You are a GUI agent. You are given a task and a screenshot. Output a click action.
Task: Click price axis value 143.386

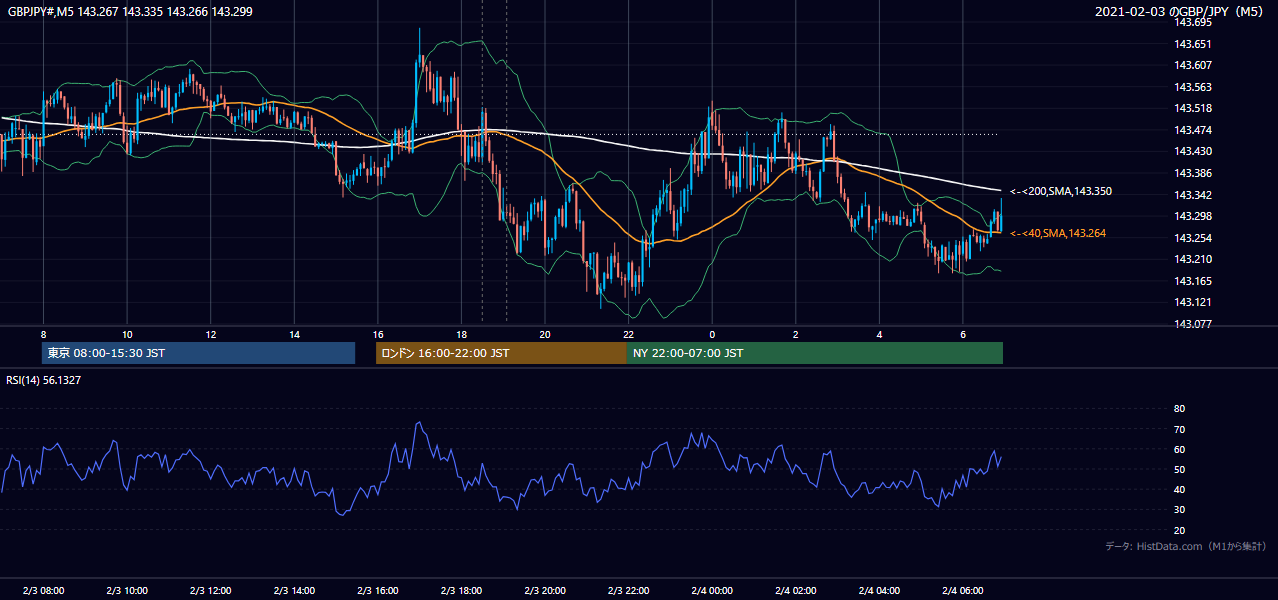[x=1194, y=173]
